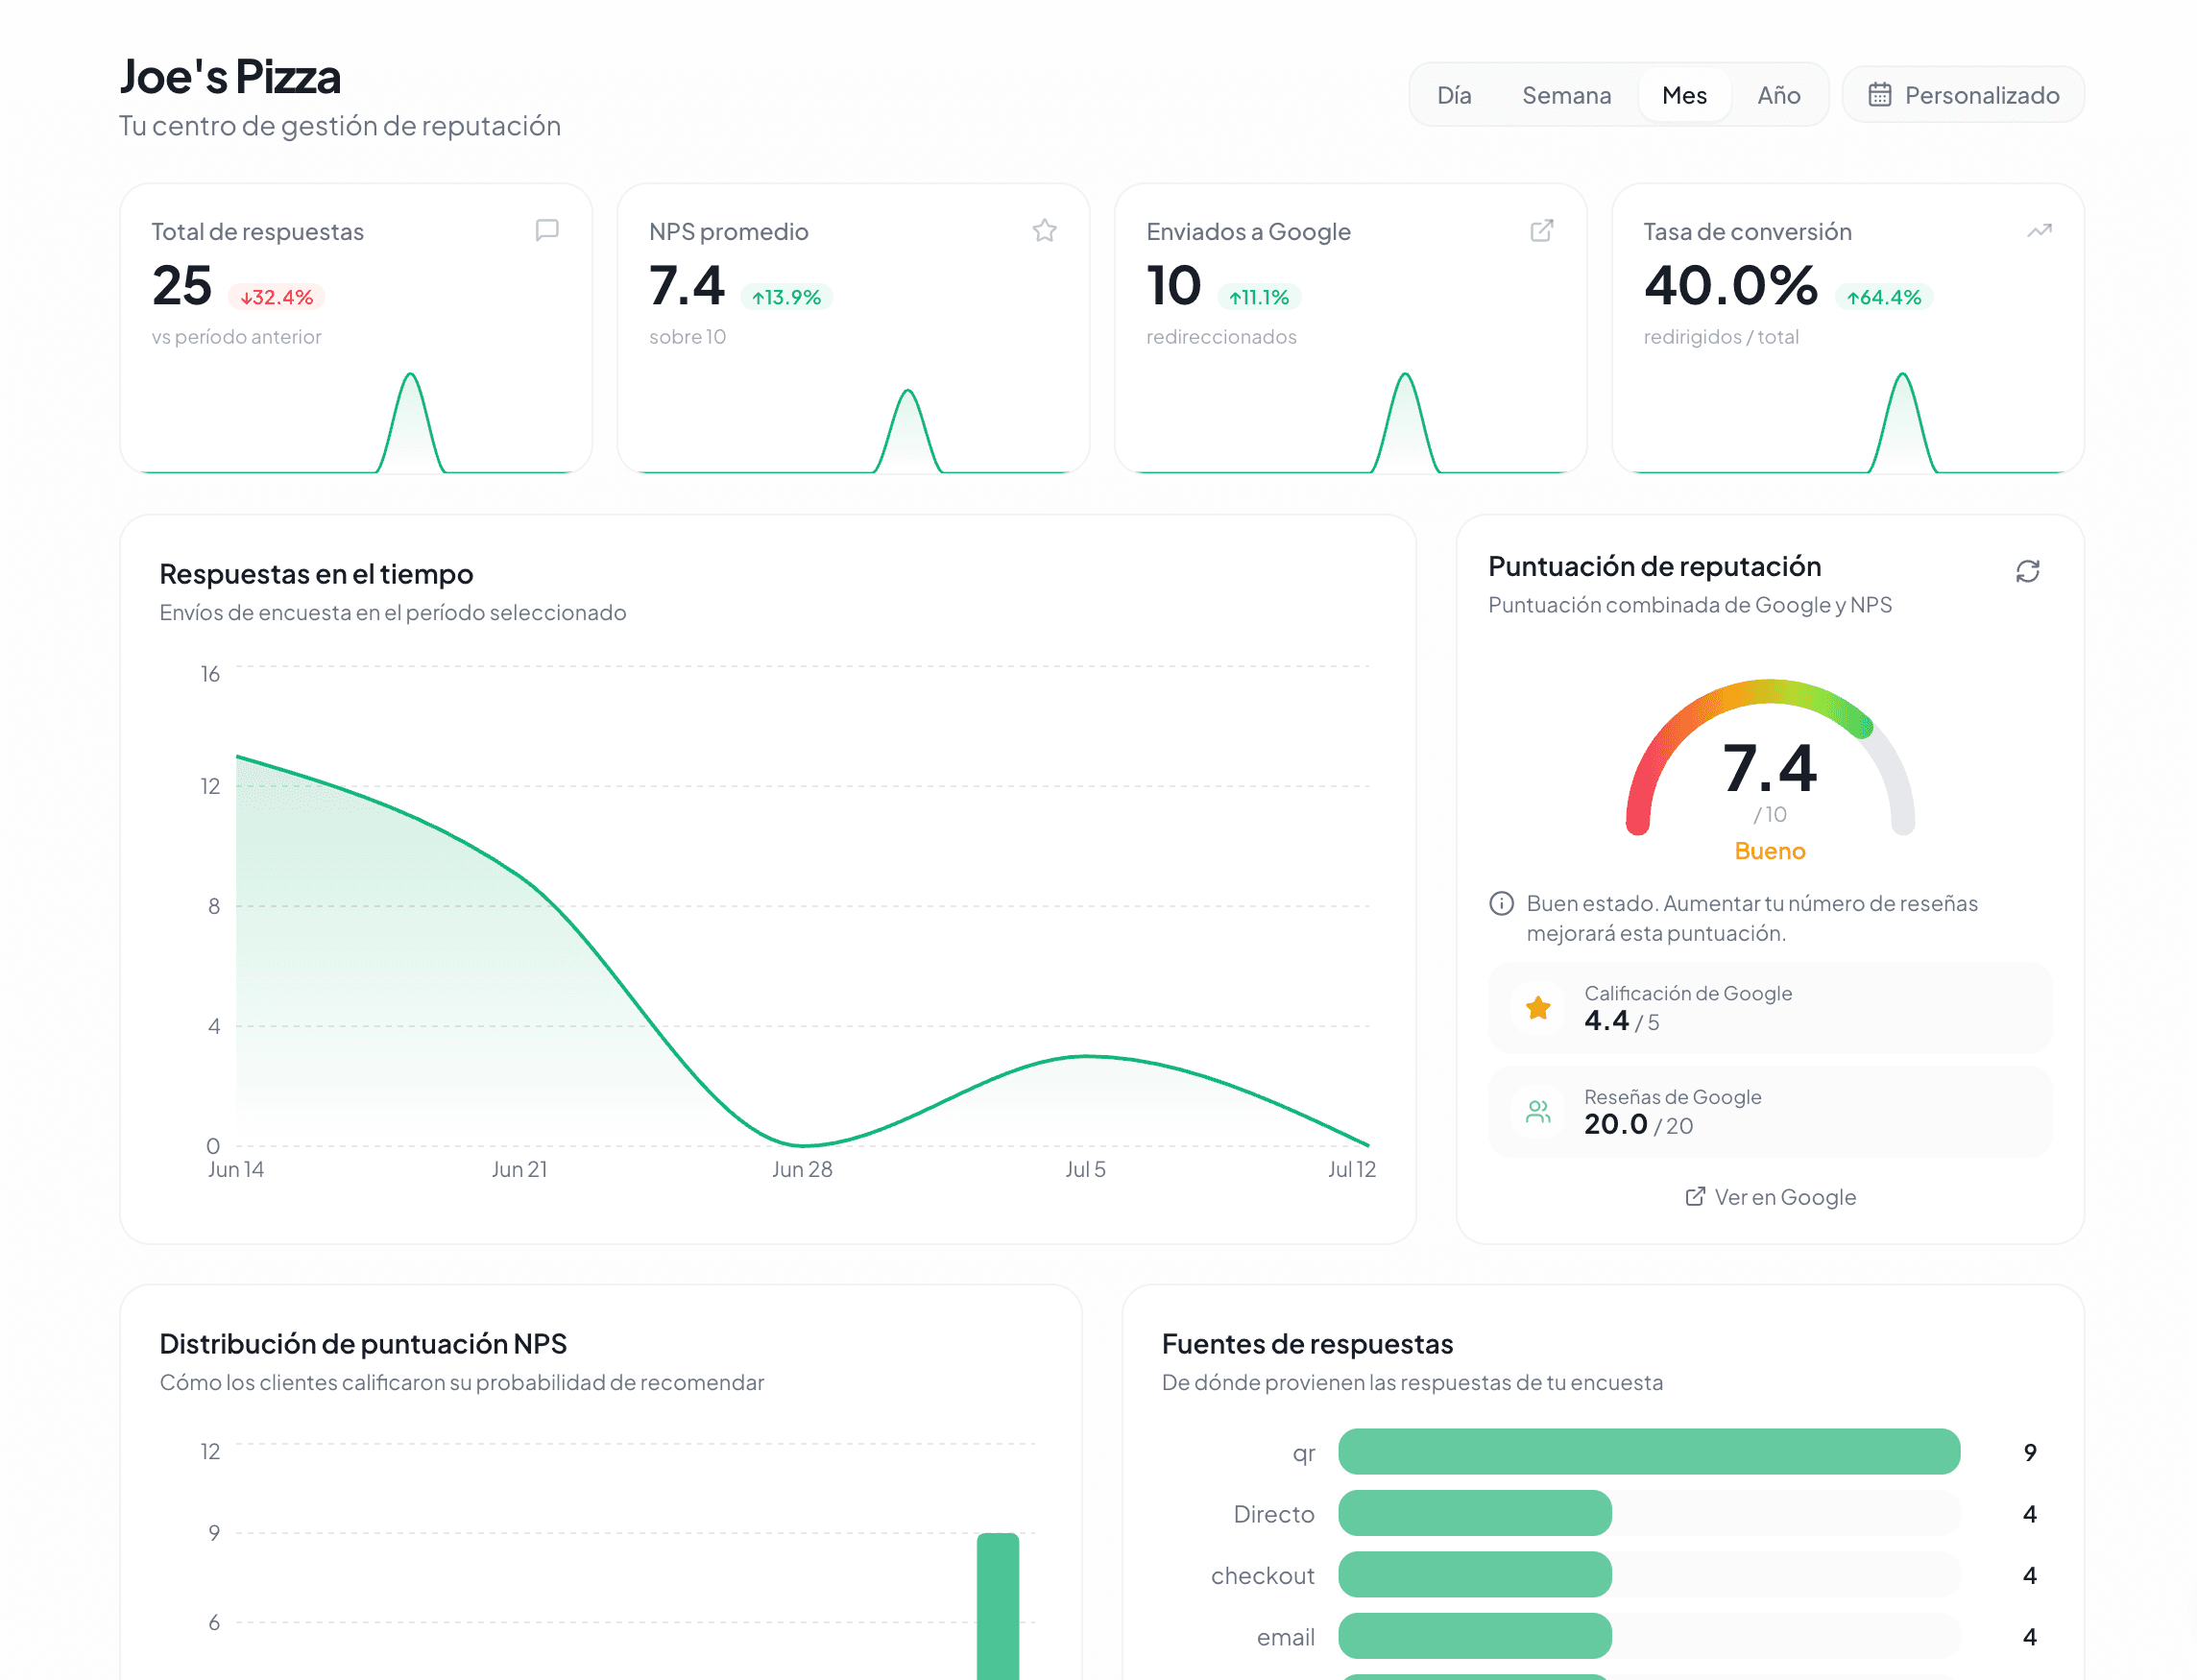Viewport: 2197px width, 1680px height.
Task: Click the Distribución de puntuación NPS heading
Action: click(x=363, y=1344)
